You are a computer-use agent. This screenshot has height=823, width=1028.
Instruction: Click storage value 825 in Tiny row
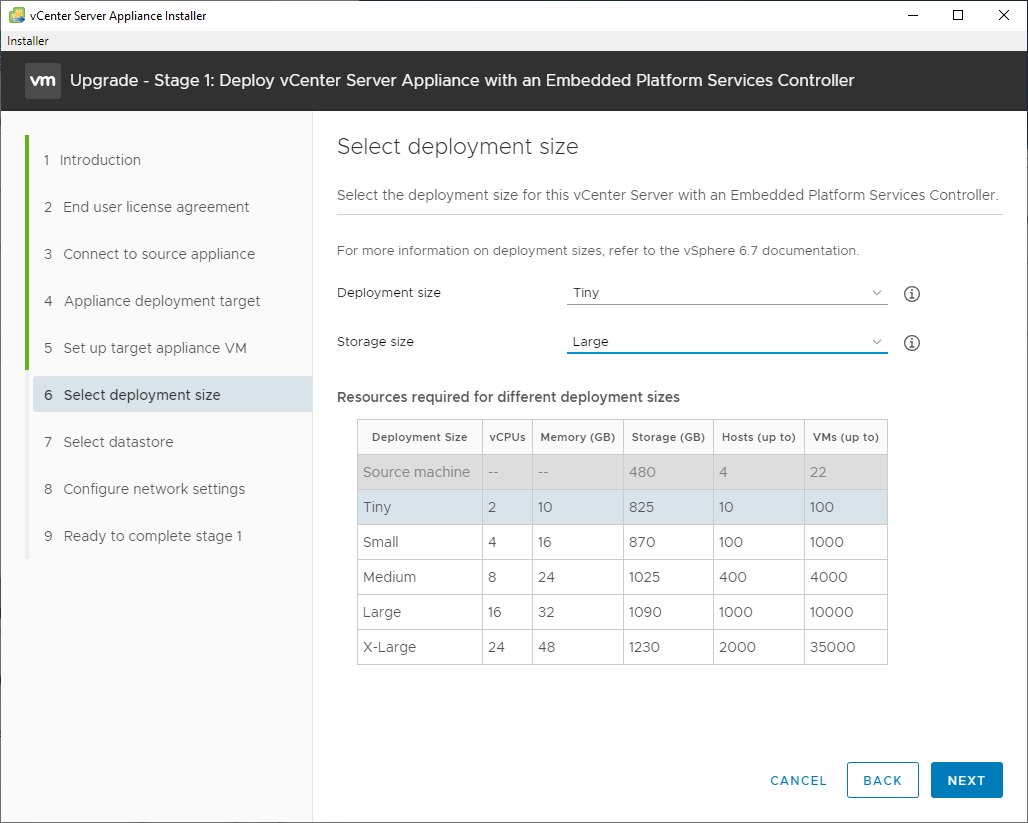(x=641, y=508)
